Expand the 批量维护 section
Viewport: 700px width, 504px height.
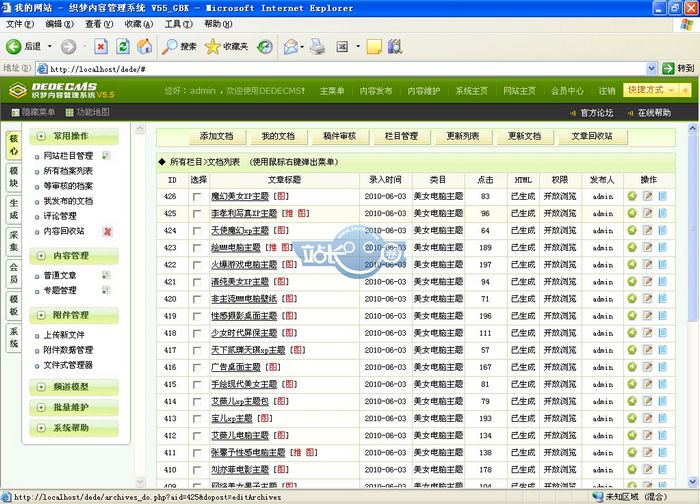coord(42,407)
